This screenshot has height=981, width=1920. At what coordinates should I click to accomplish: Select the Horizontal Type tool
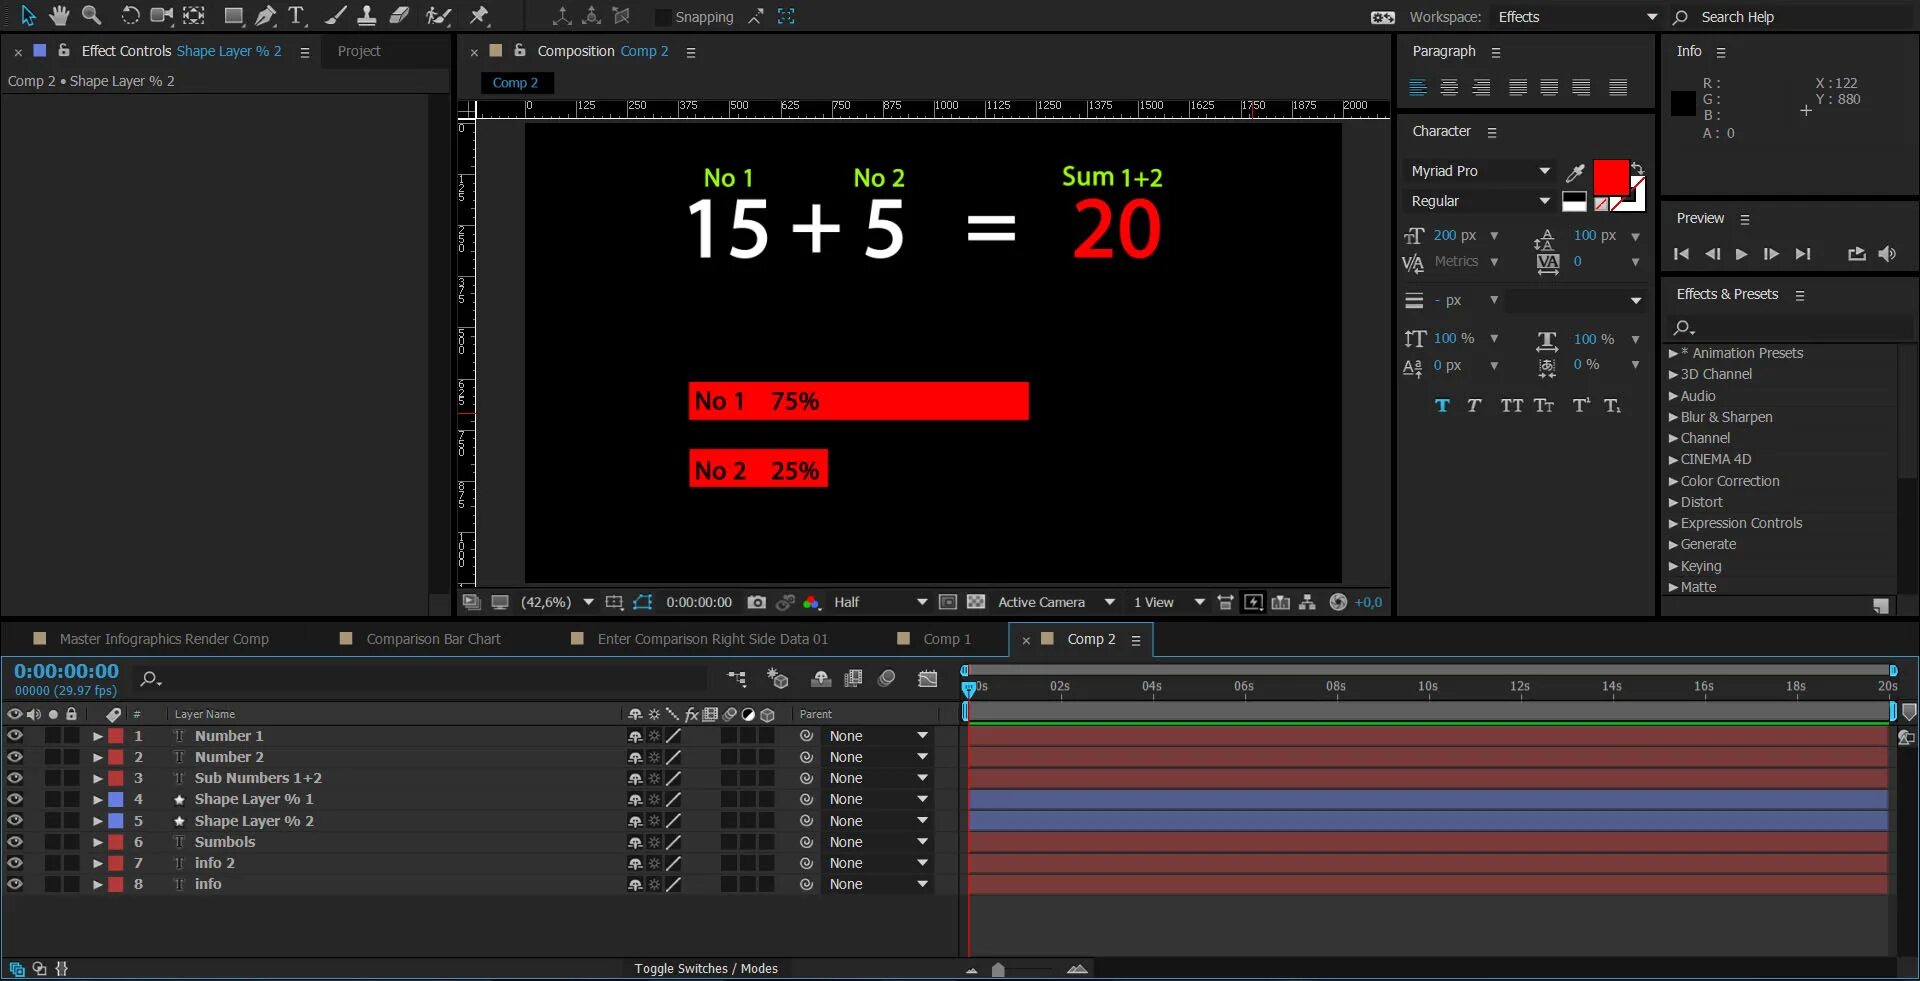[x=296, y=15]
